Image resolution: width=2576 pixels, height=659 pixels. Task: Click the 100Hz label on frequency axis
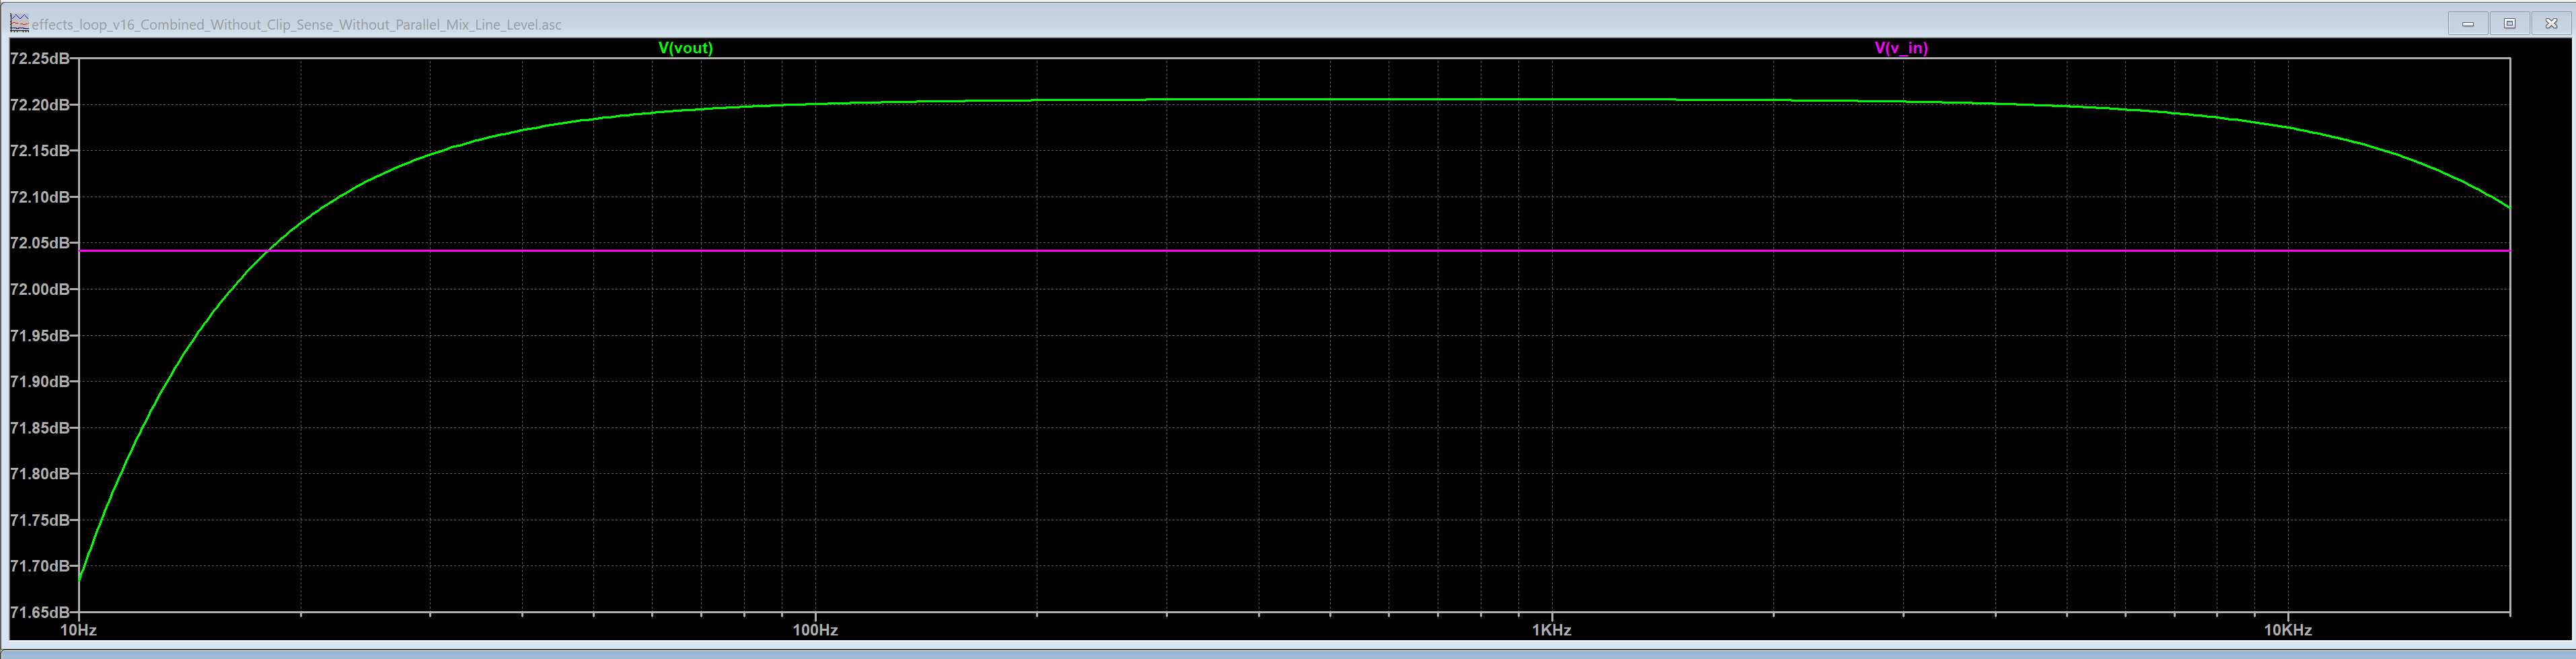click(x=815, y=630)
